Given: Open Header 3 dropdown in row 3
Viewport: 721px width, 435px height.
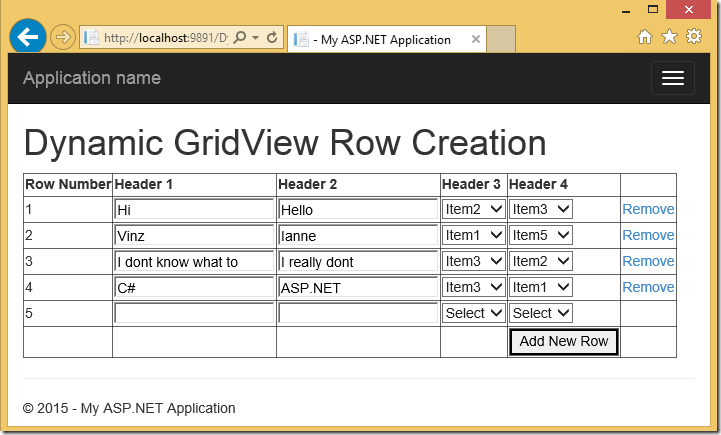Looking at the screenshot, I should coord(473,261).
